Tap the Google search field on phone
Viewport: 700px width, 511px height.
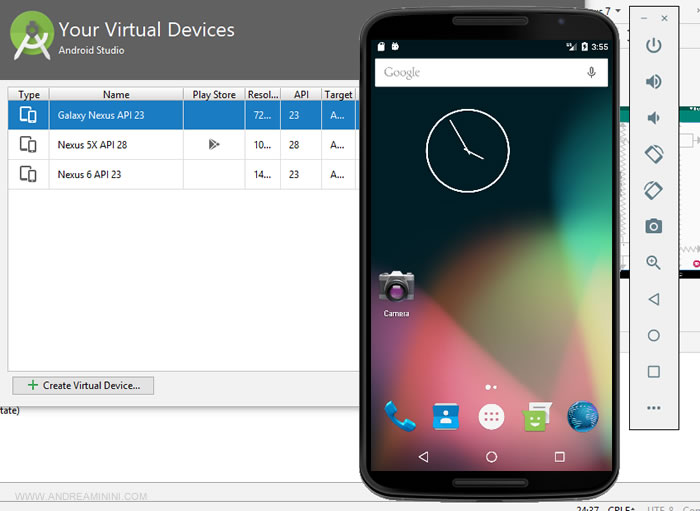(491, 72)
